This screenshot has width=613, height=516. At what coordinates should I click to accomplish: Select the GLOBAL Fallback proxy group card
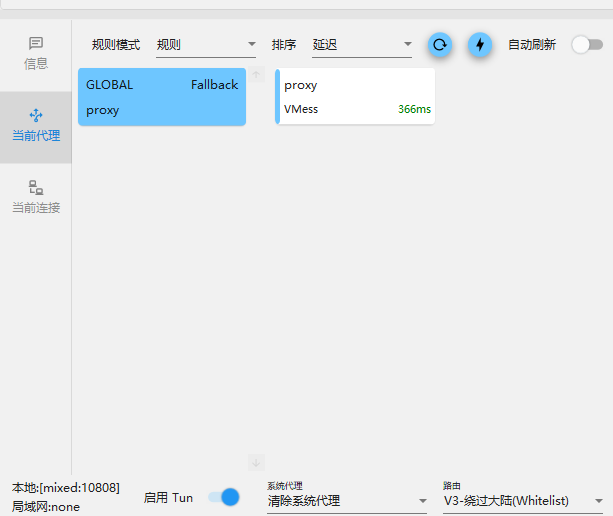162,97
